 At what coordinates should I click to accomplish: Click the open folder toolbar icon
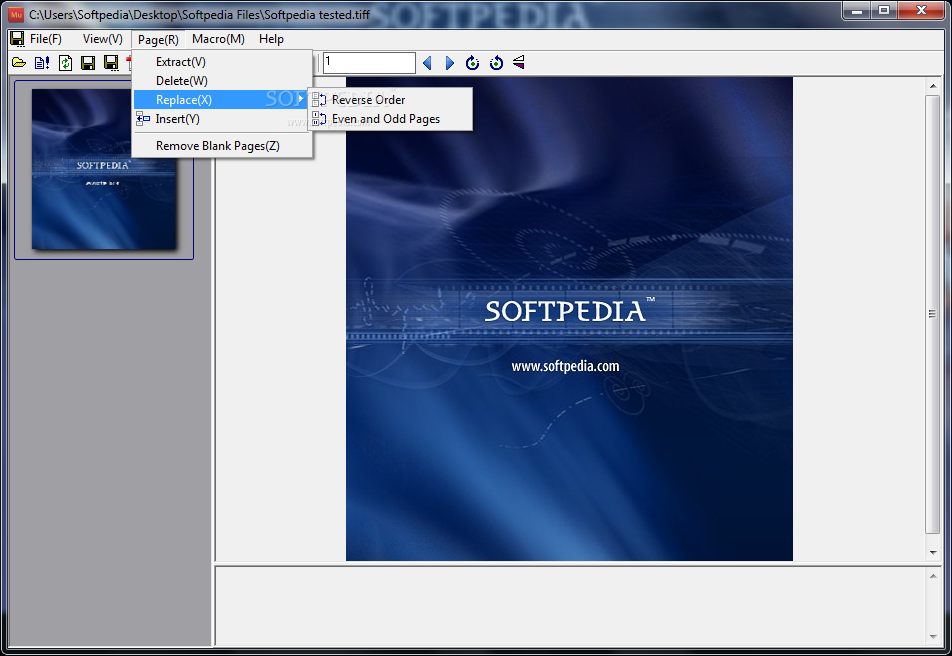click(19, 63)
